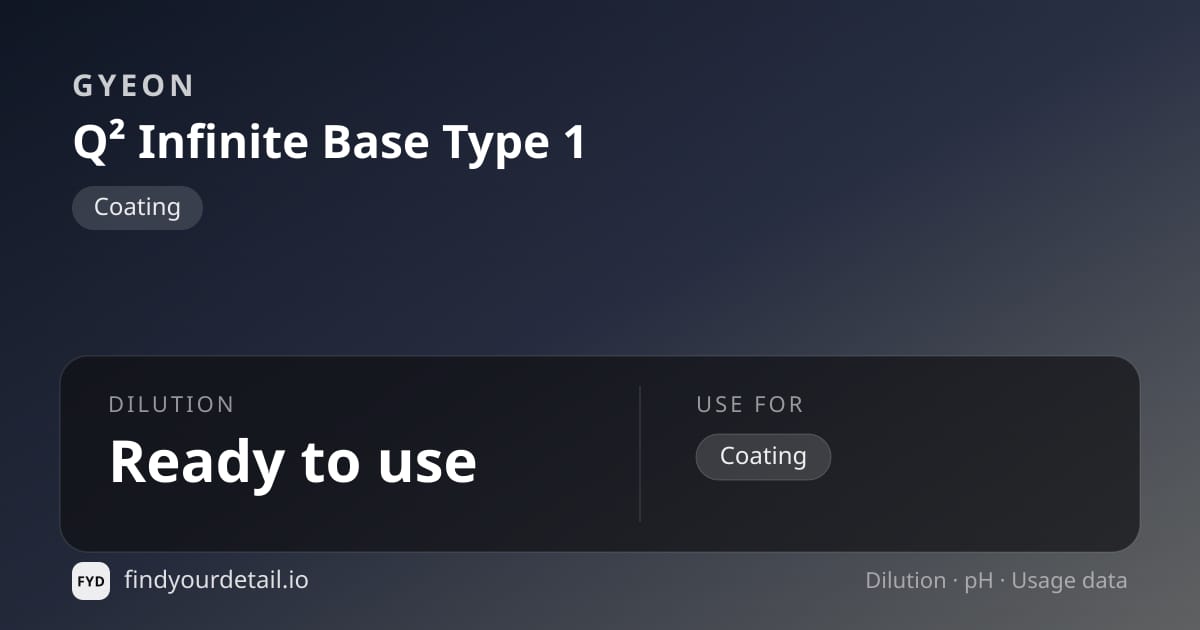Click the GYEON brand name
The height and width of the screenshot is (630, 1200).
coord(133,86)
